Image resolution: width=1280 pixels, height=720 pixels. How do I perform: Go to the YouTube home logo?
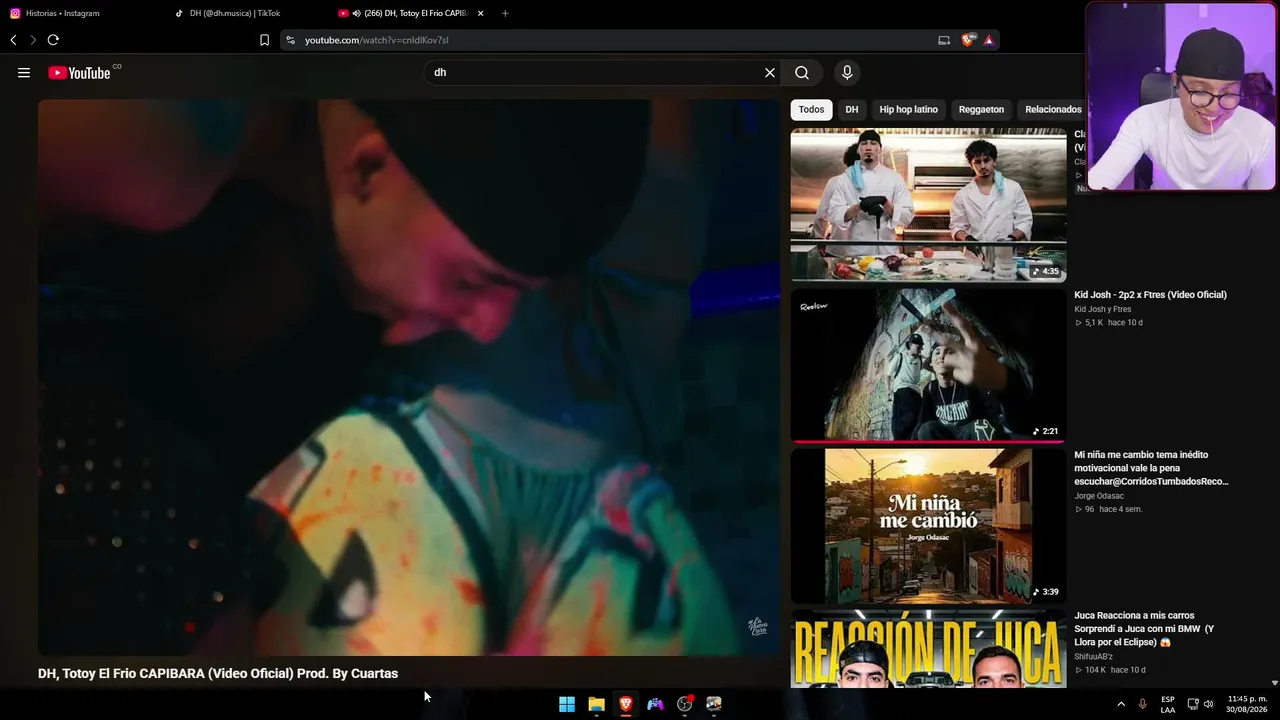79,73
